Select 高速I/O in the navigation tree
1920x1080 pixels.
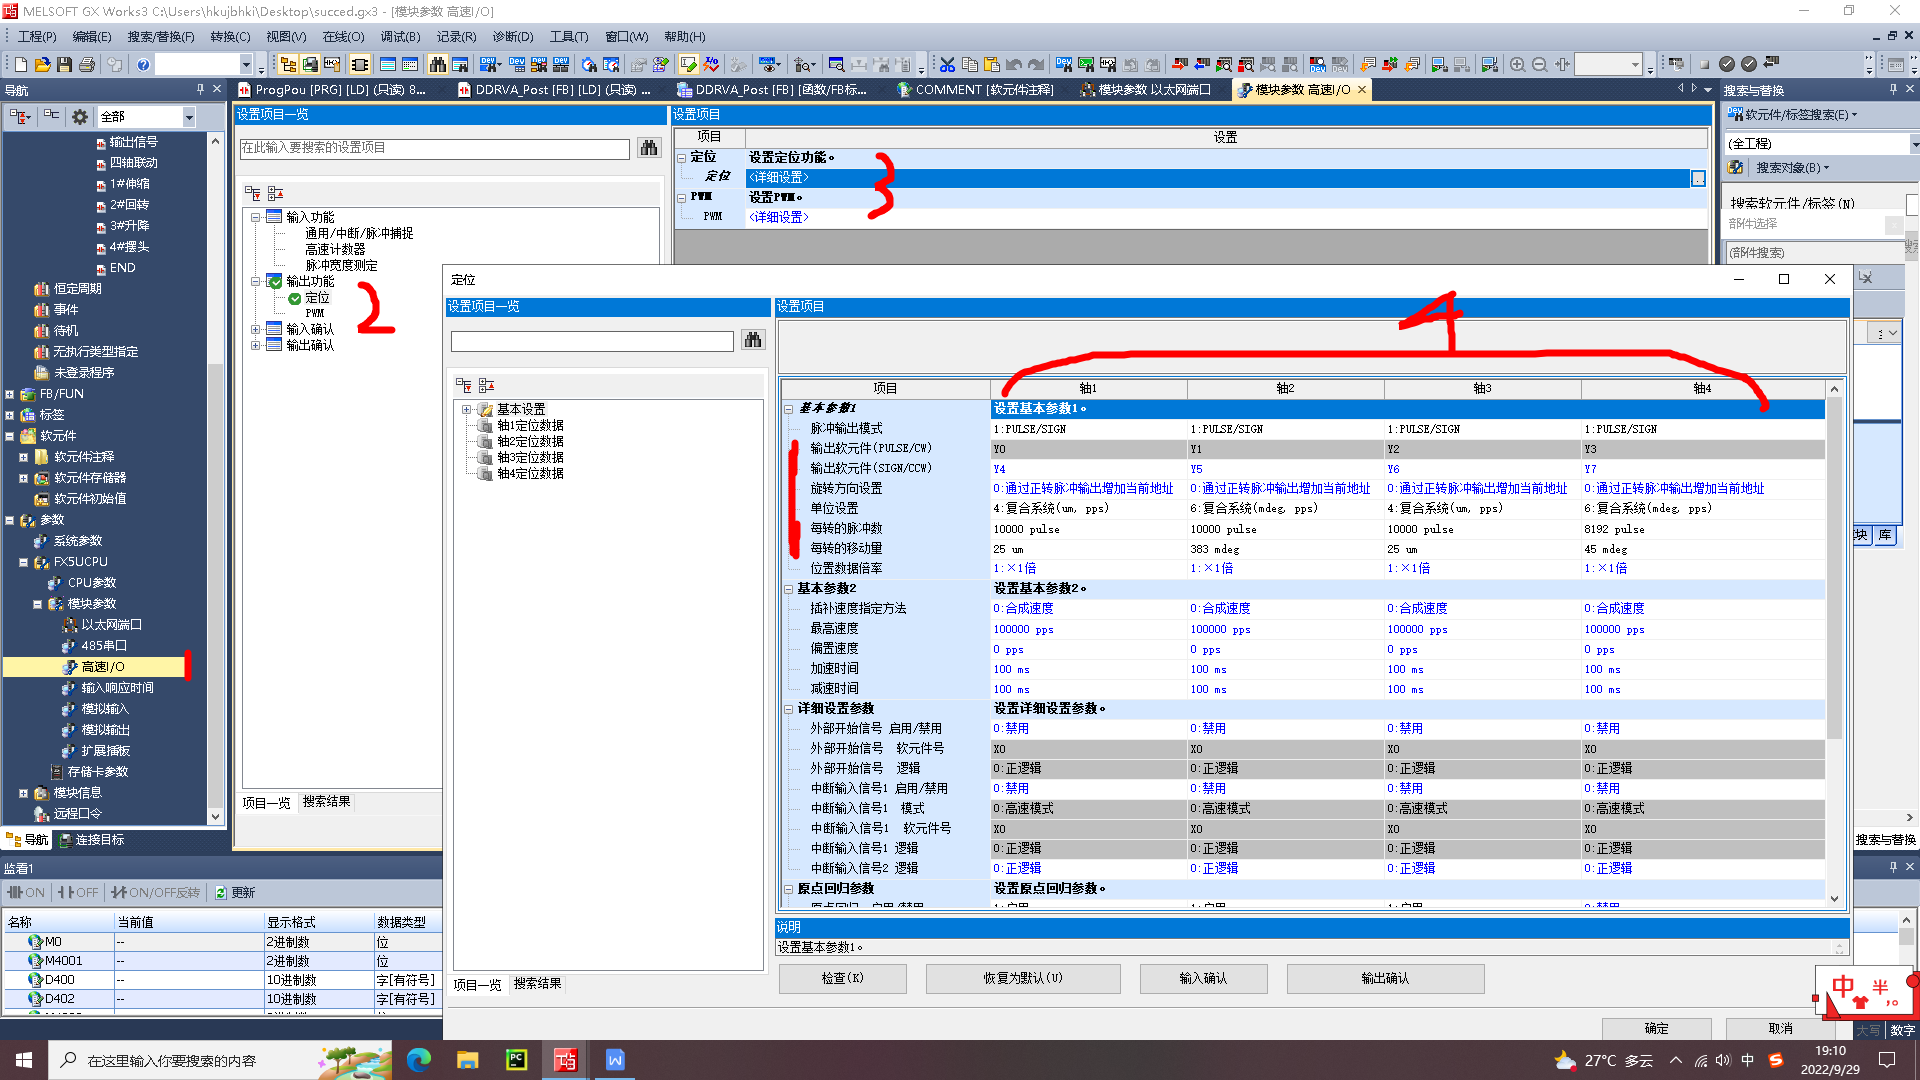click(103, 667)
